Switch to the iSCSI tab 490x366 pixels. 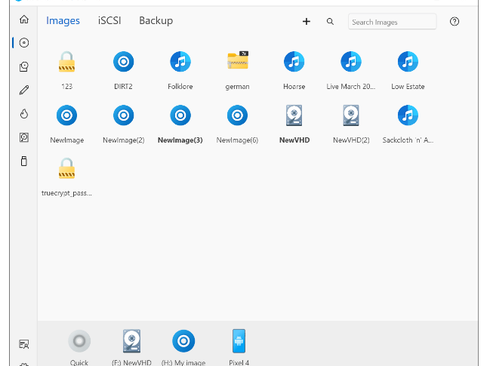tap(109, 21)
